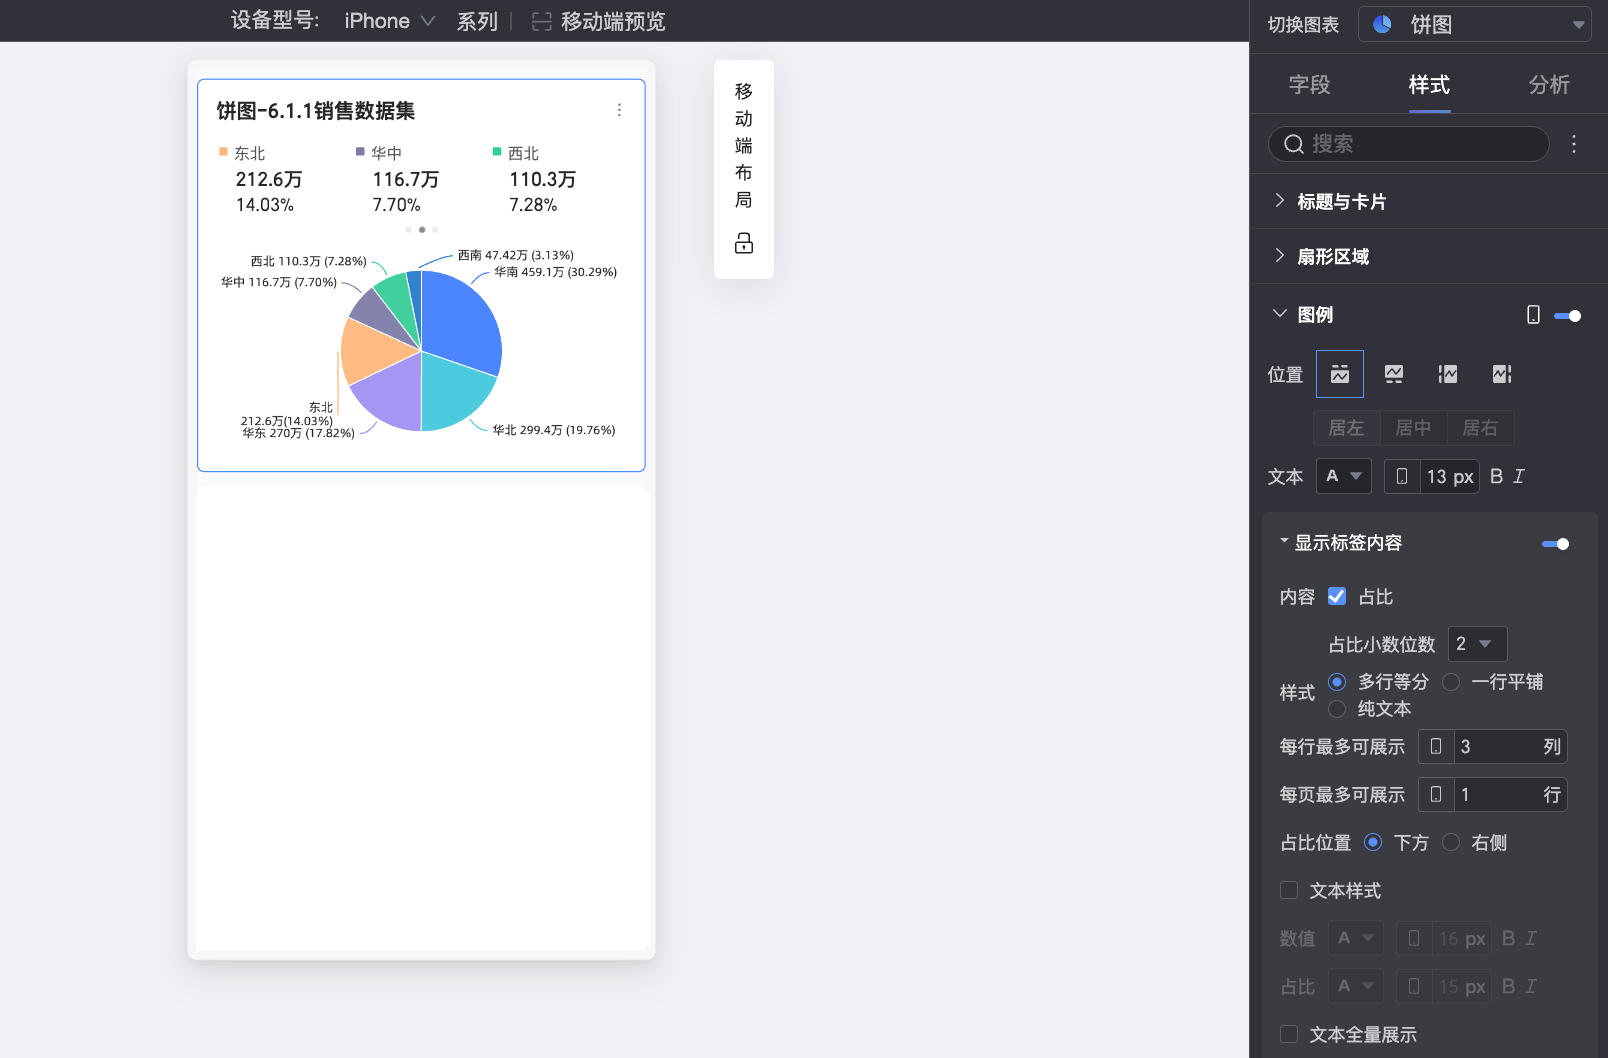1608x1058 pixels.
Task: Click the 212.6万 value under 东北
Action: (269, 179)
